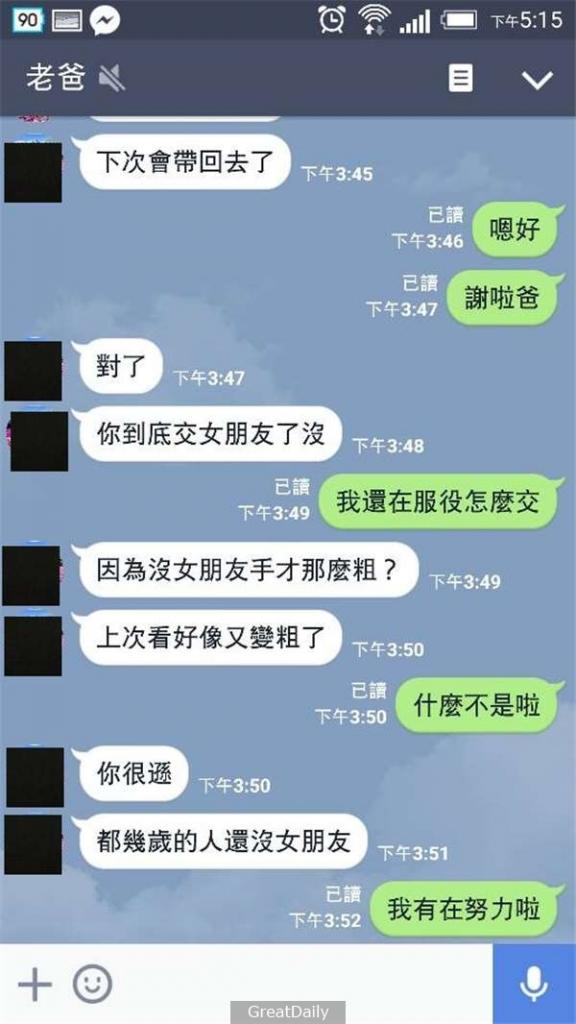Image resolution: width=576 pixels, height=1024 pixels.
Task: Tap the battery 90 indicator icon
Action: 27,20
